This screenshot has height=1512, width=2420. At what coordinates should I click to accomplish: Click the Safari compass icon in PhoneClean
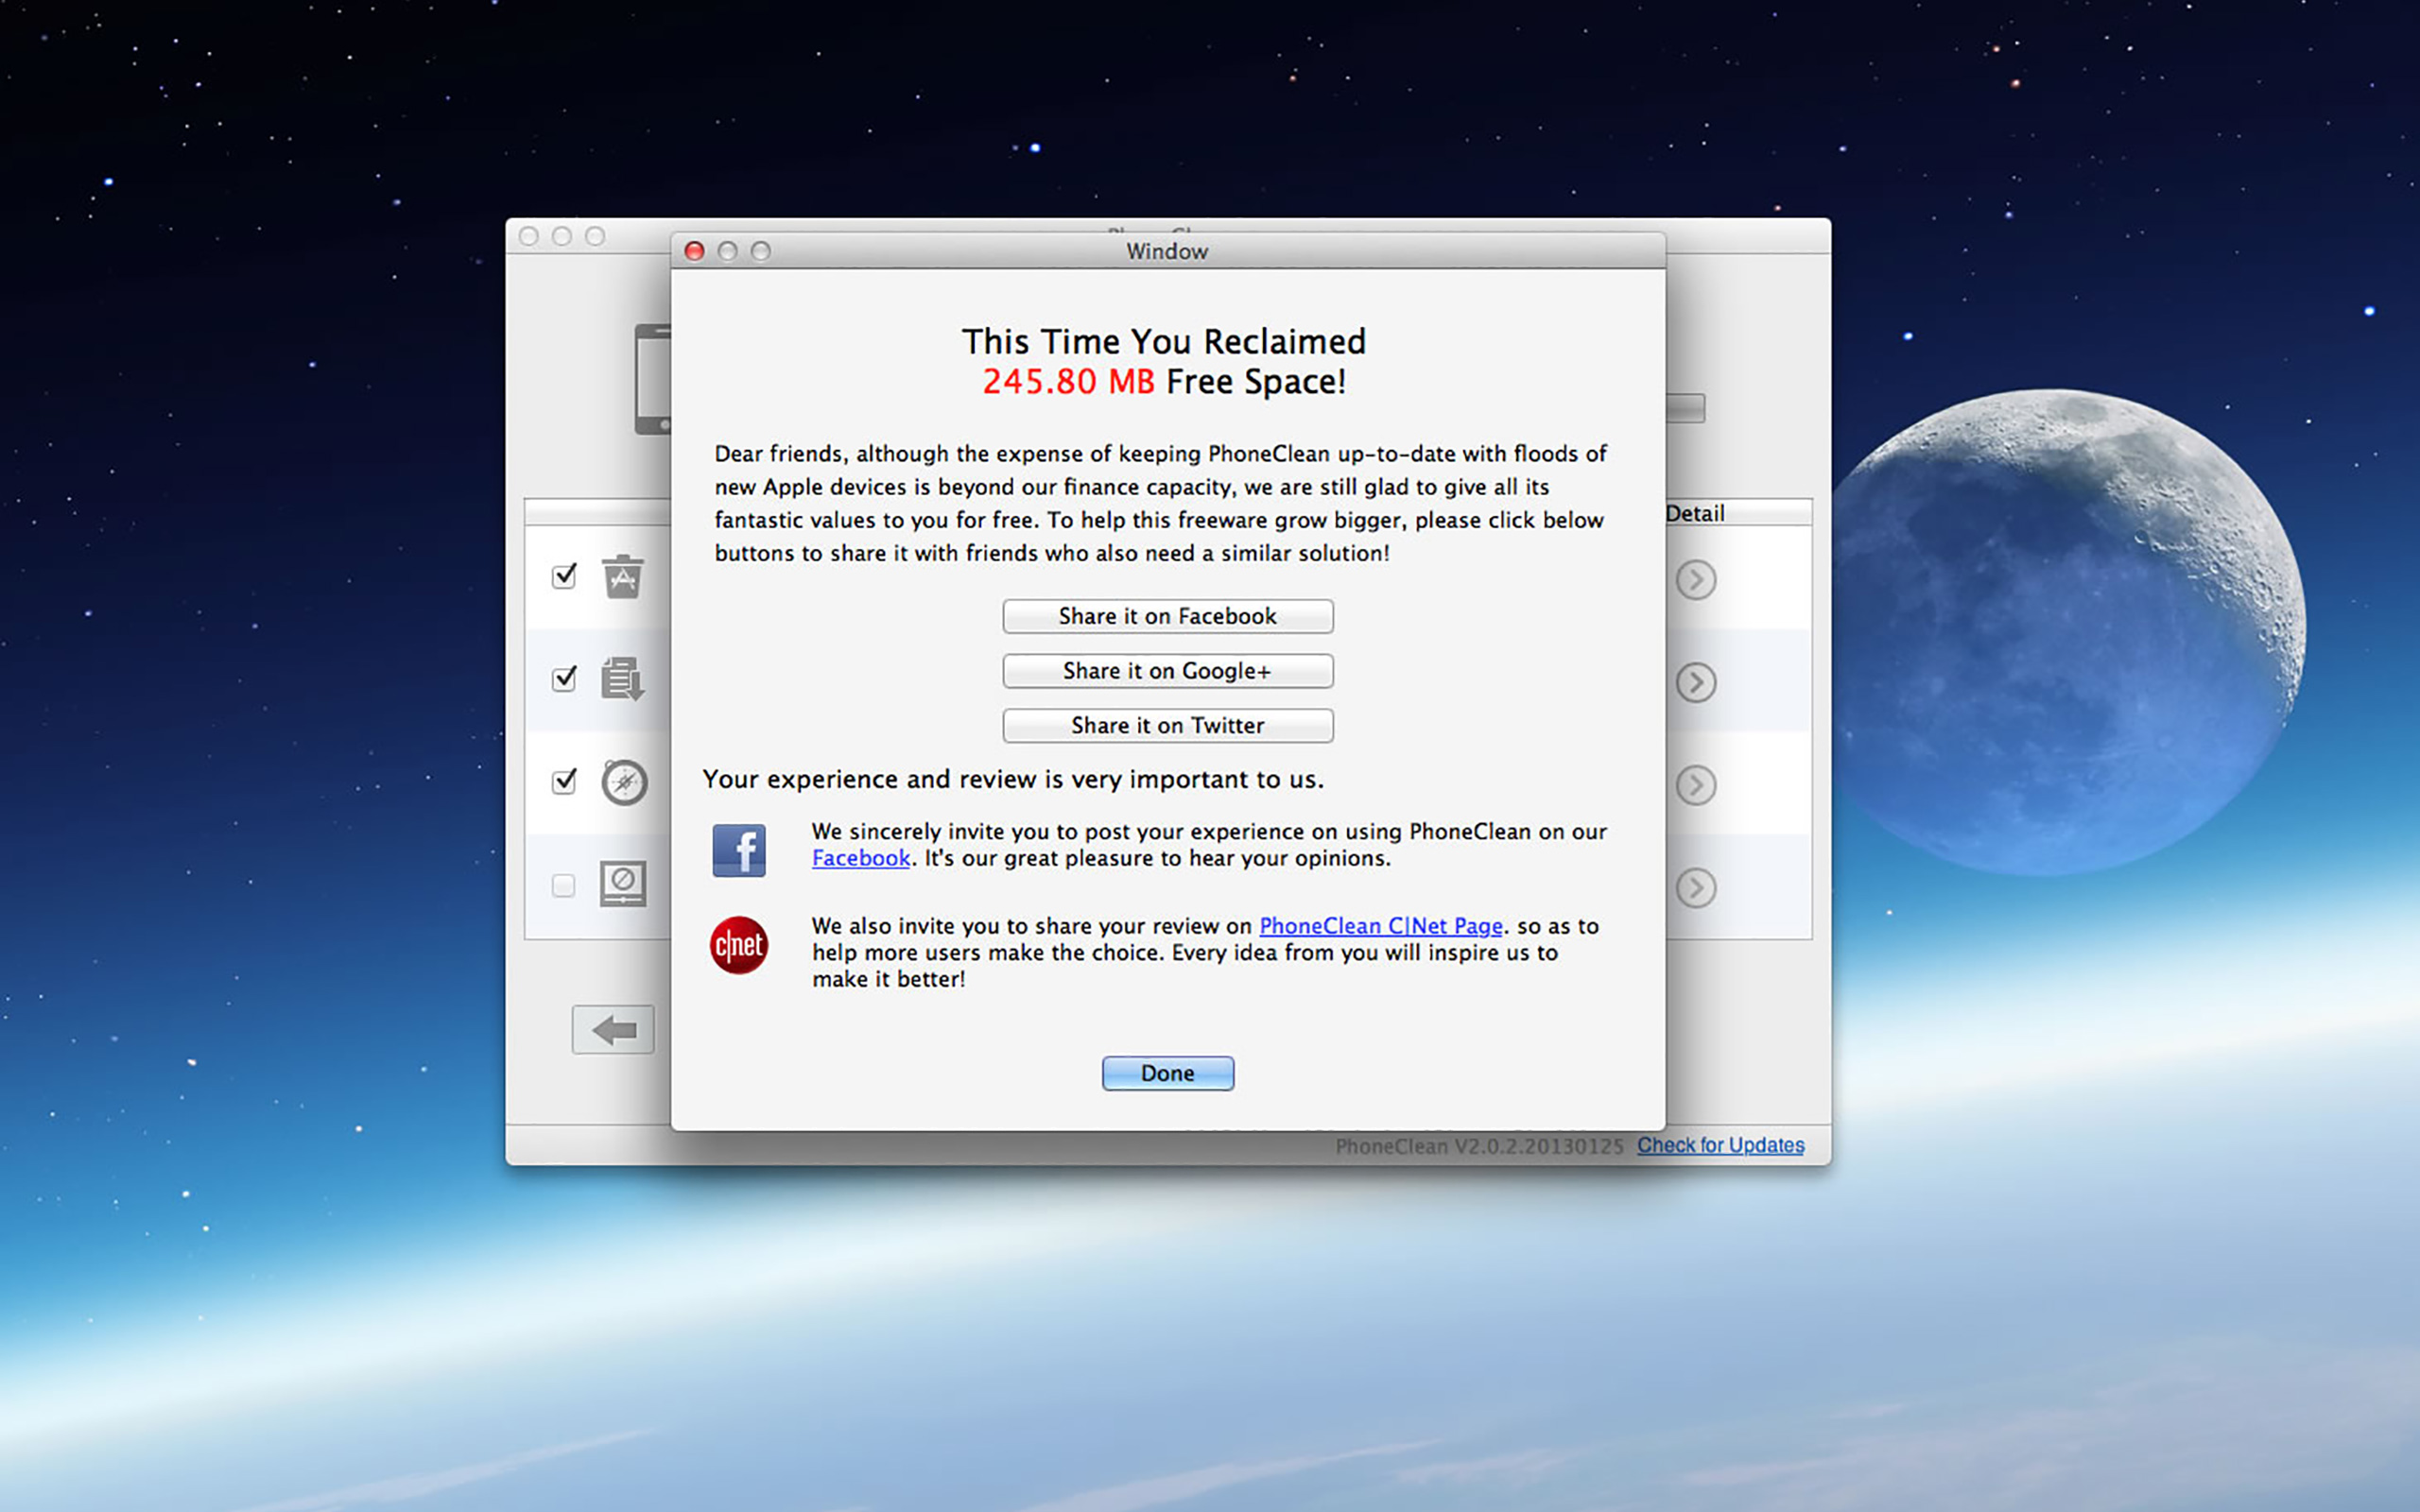tap(624, 782)
